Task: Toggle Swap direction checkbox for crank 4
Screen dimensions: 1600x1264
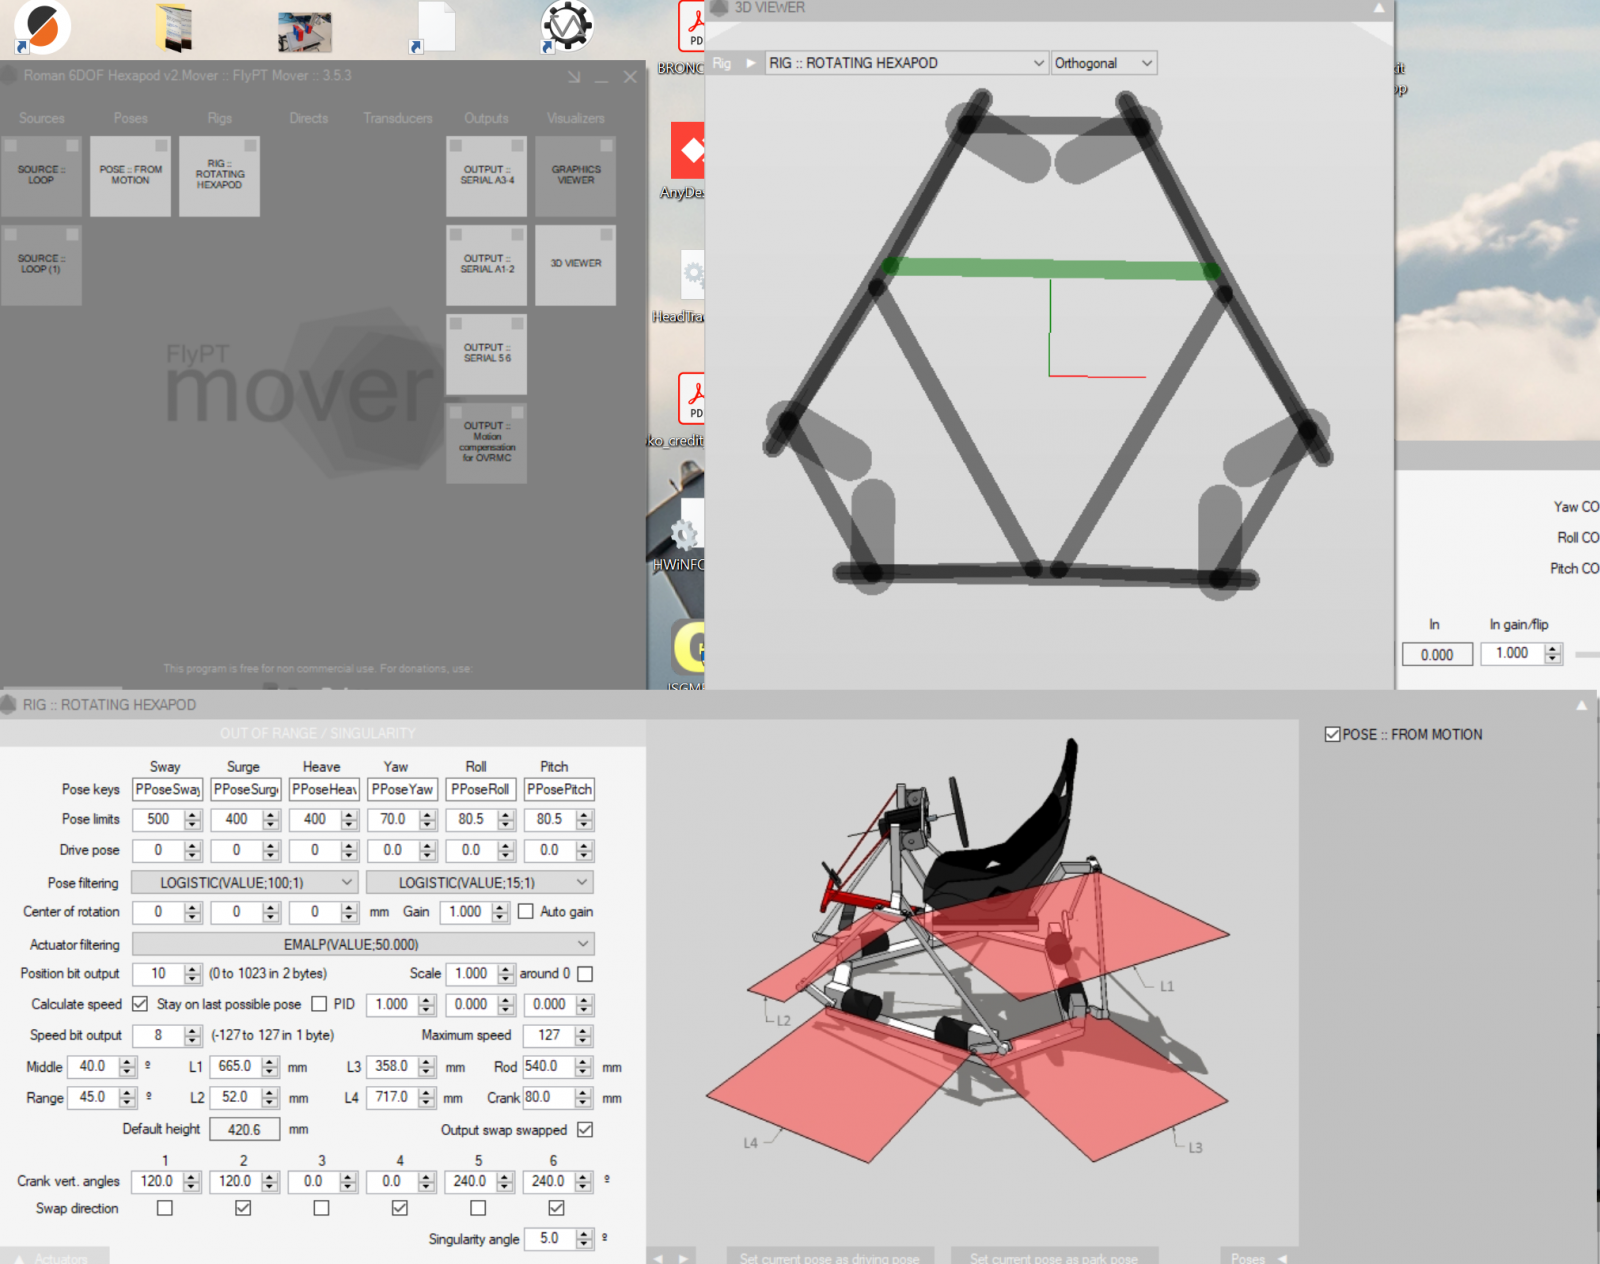Action: pyautogui.click(x=400, y=1208)
